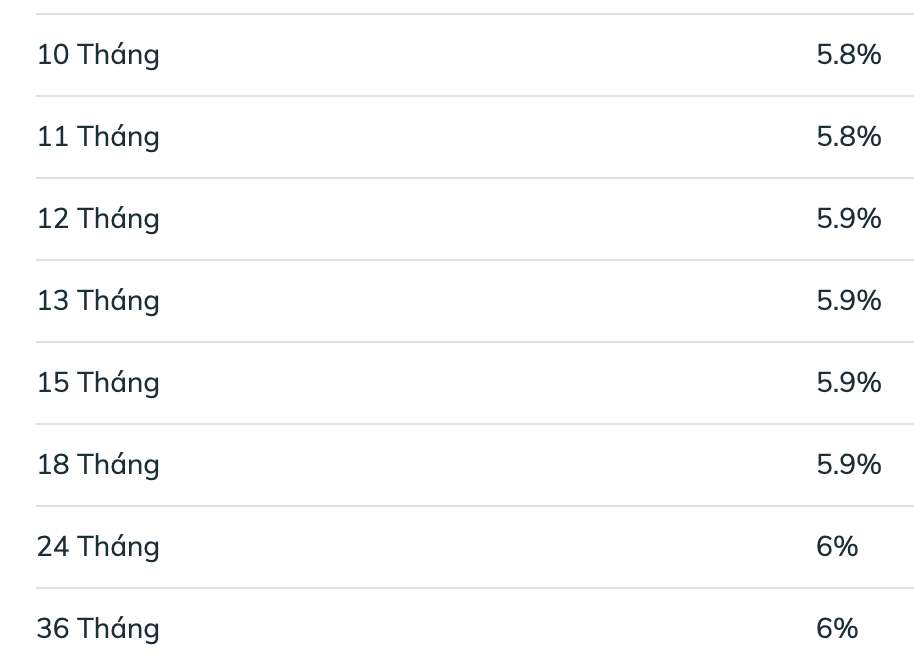
Task: Click the 12 Tháng term label
Action: point(98,219)
